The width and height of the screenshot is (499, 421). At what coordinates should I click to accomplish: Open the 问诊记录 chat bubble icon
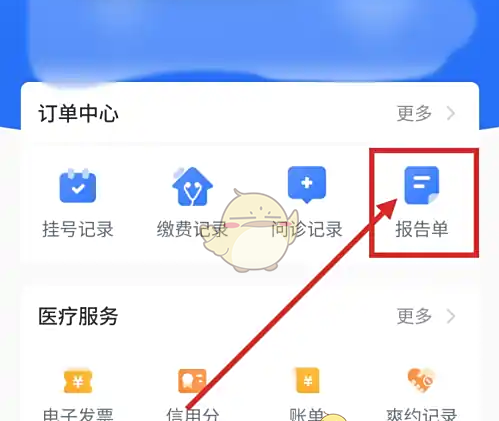tap(307, 184)
